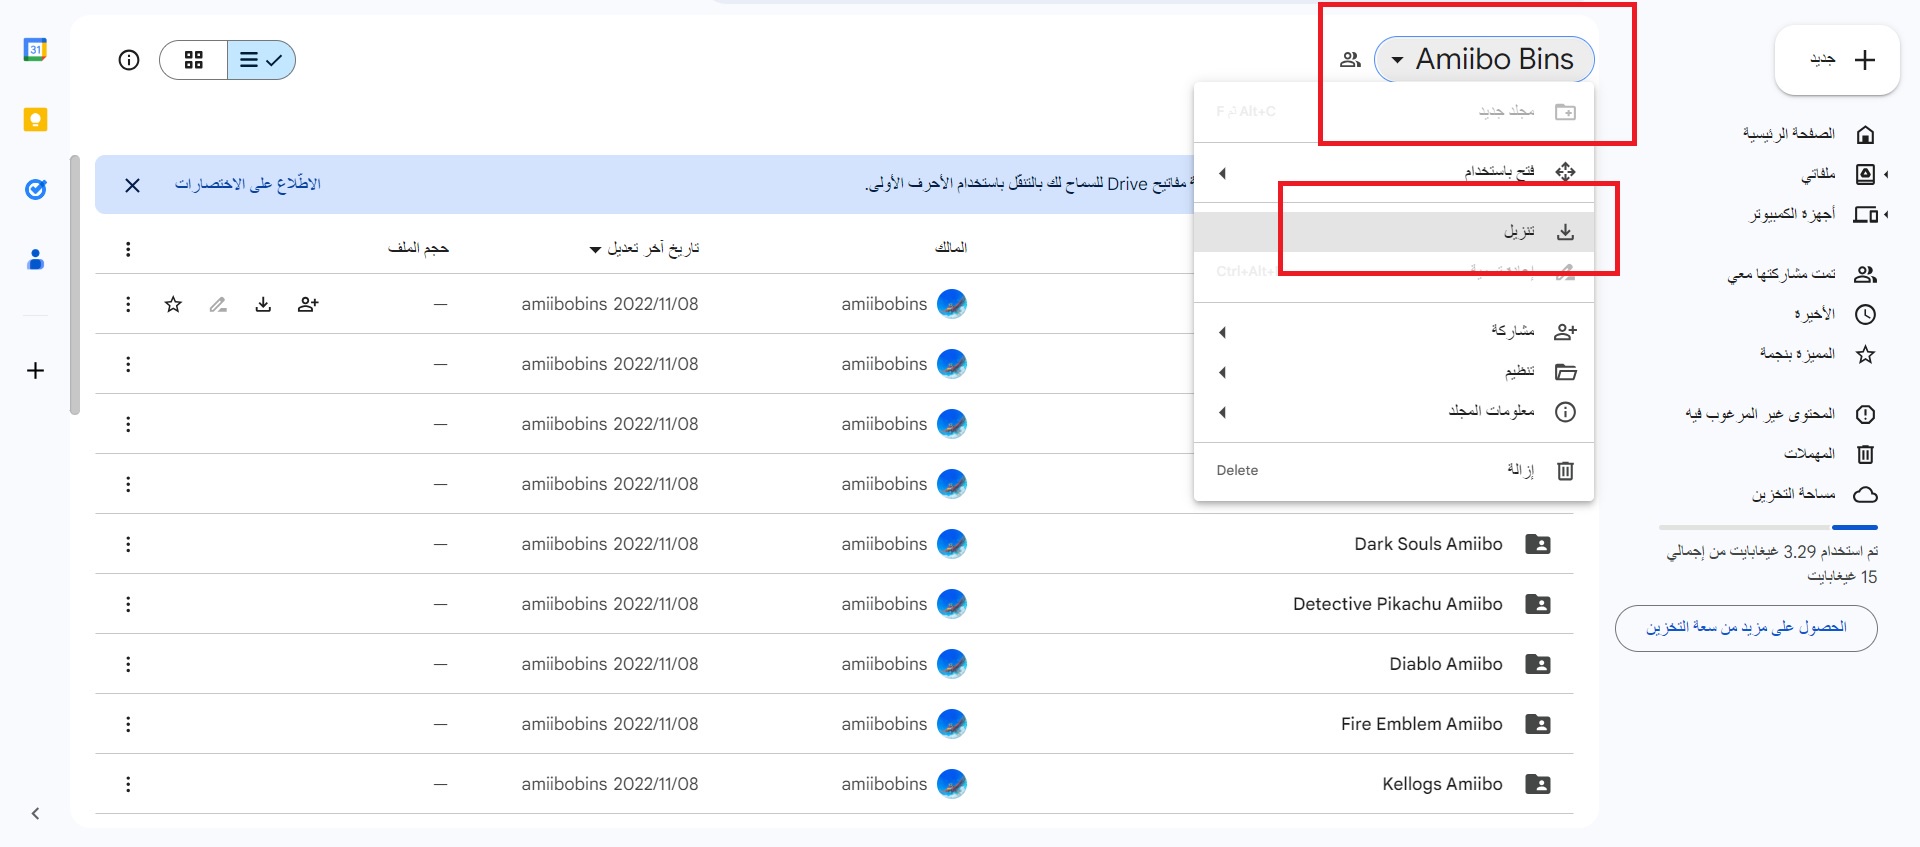Click the storage usage progress bar
Screen dimensions: 1920x847
click(1768, 527)
